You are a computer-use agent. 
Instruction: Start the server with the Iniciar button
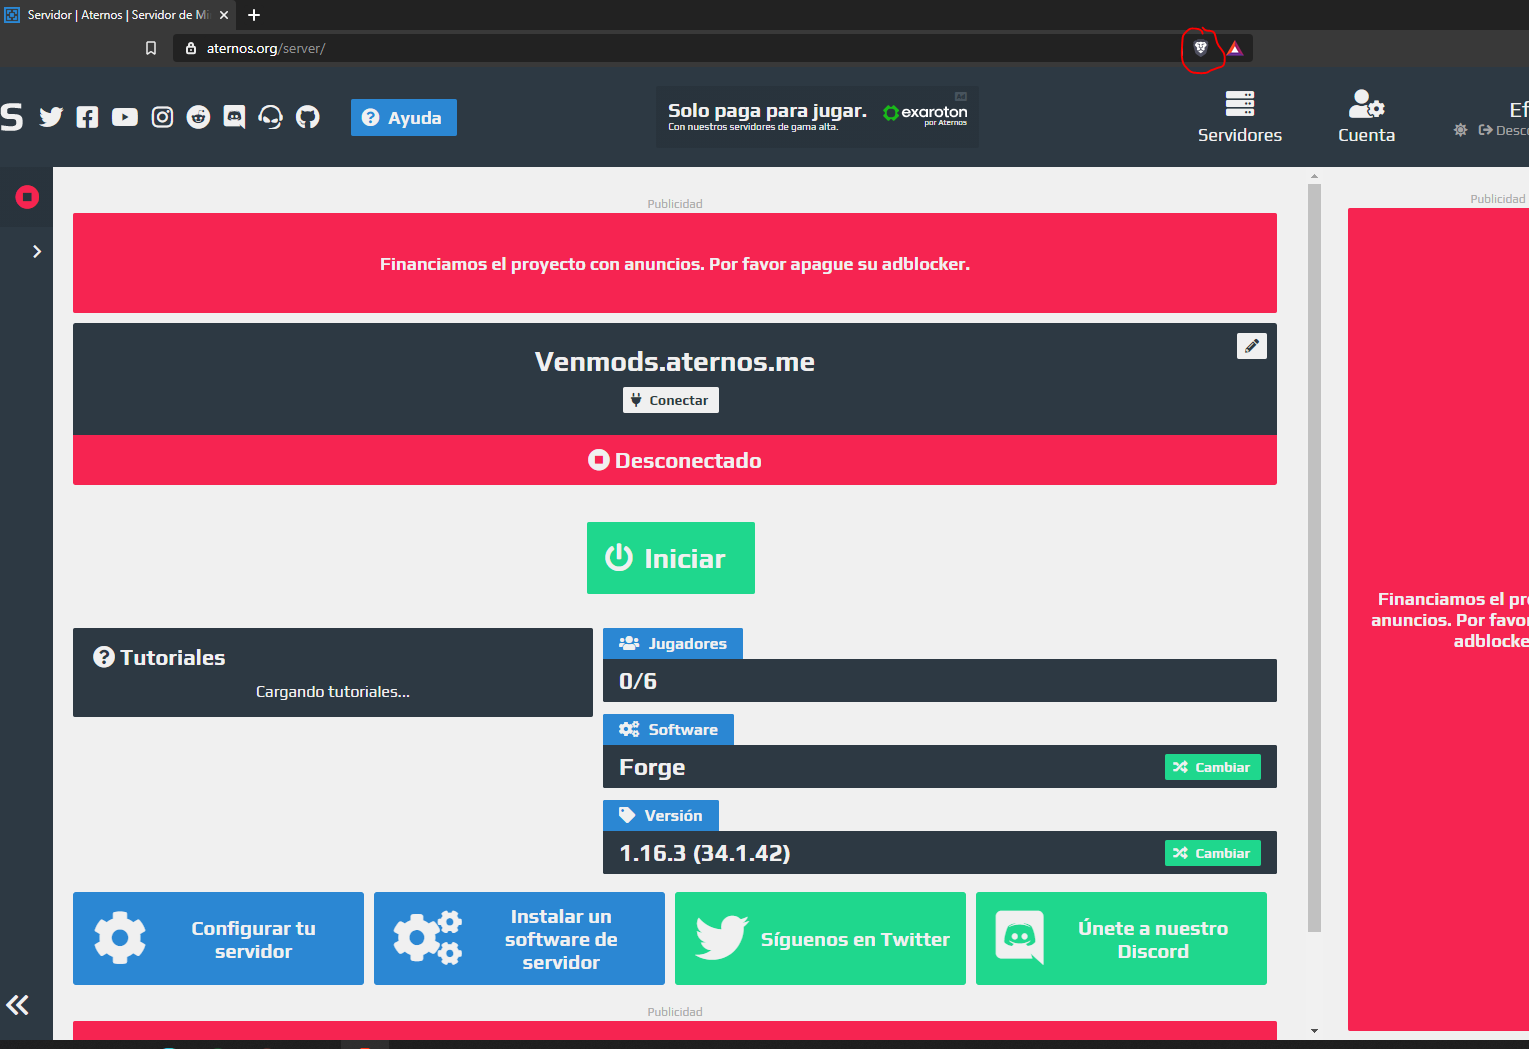point(671,558)
